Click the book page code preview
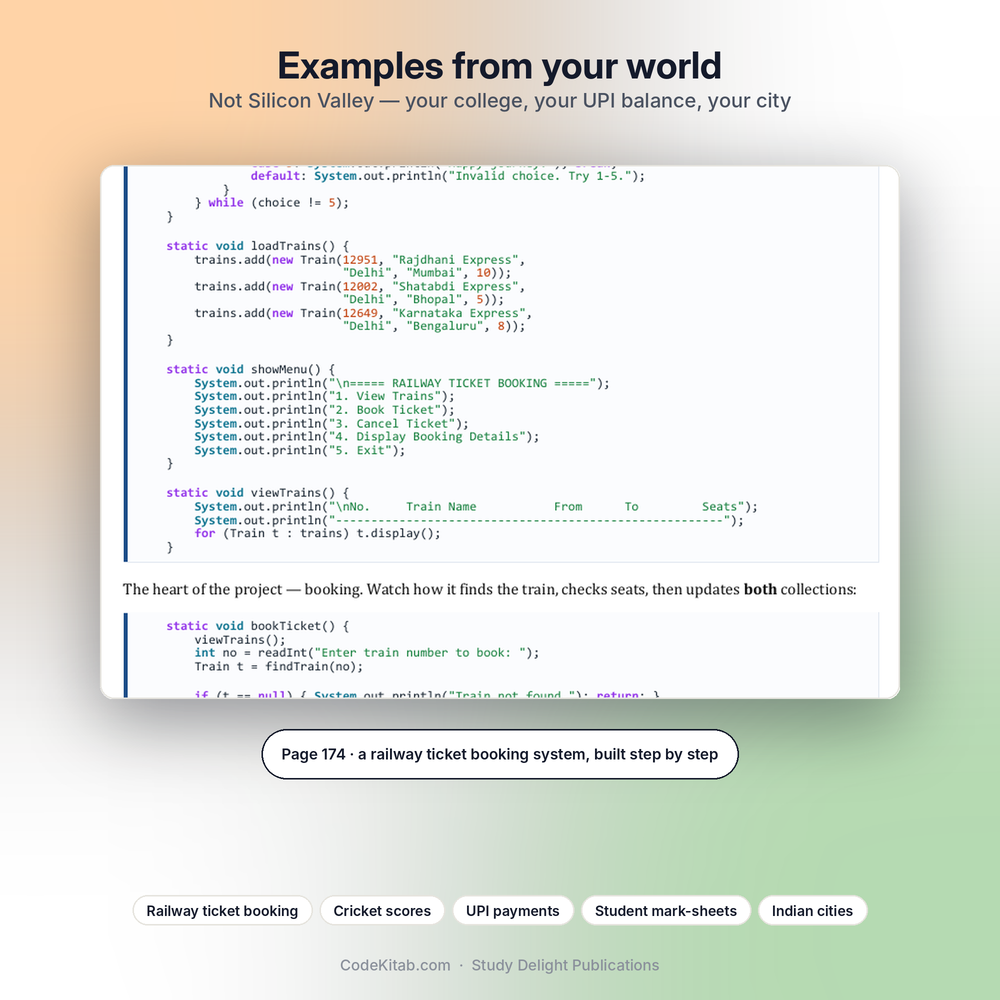The width and height of the screenshot is (1000, 1000). (x=500, y=432)
